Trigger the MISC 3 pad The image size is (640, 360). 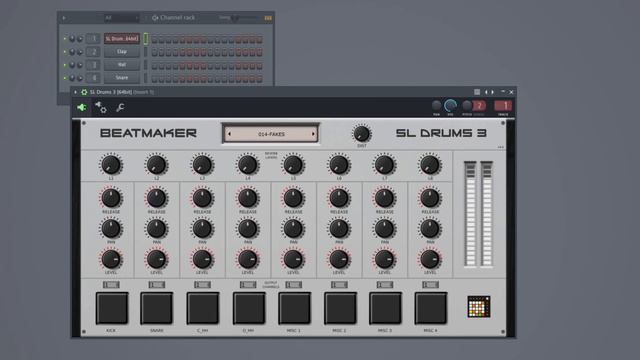point(385,308)
